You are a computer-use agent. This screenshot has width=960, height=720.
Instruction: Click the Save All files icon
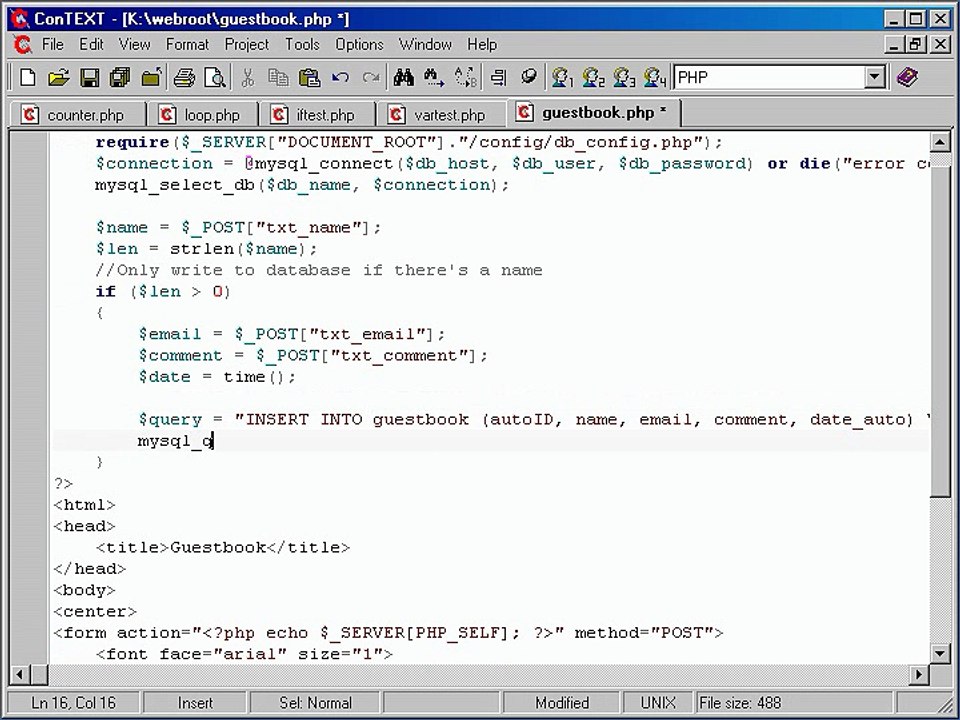[120, 78]
